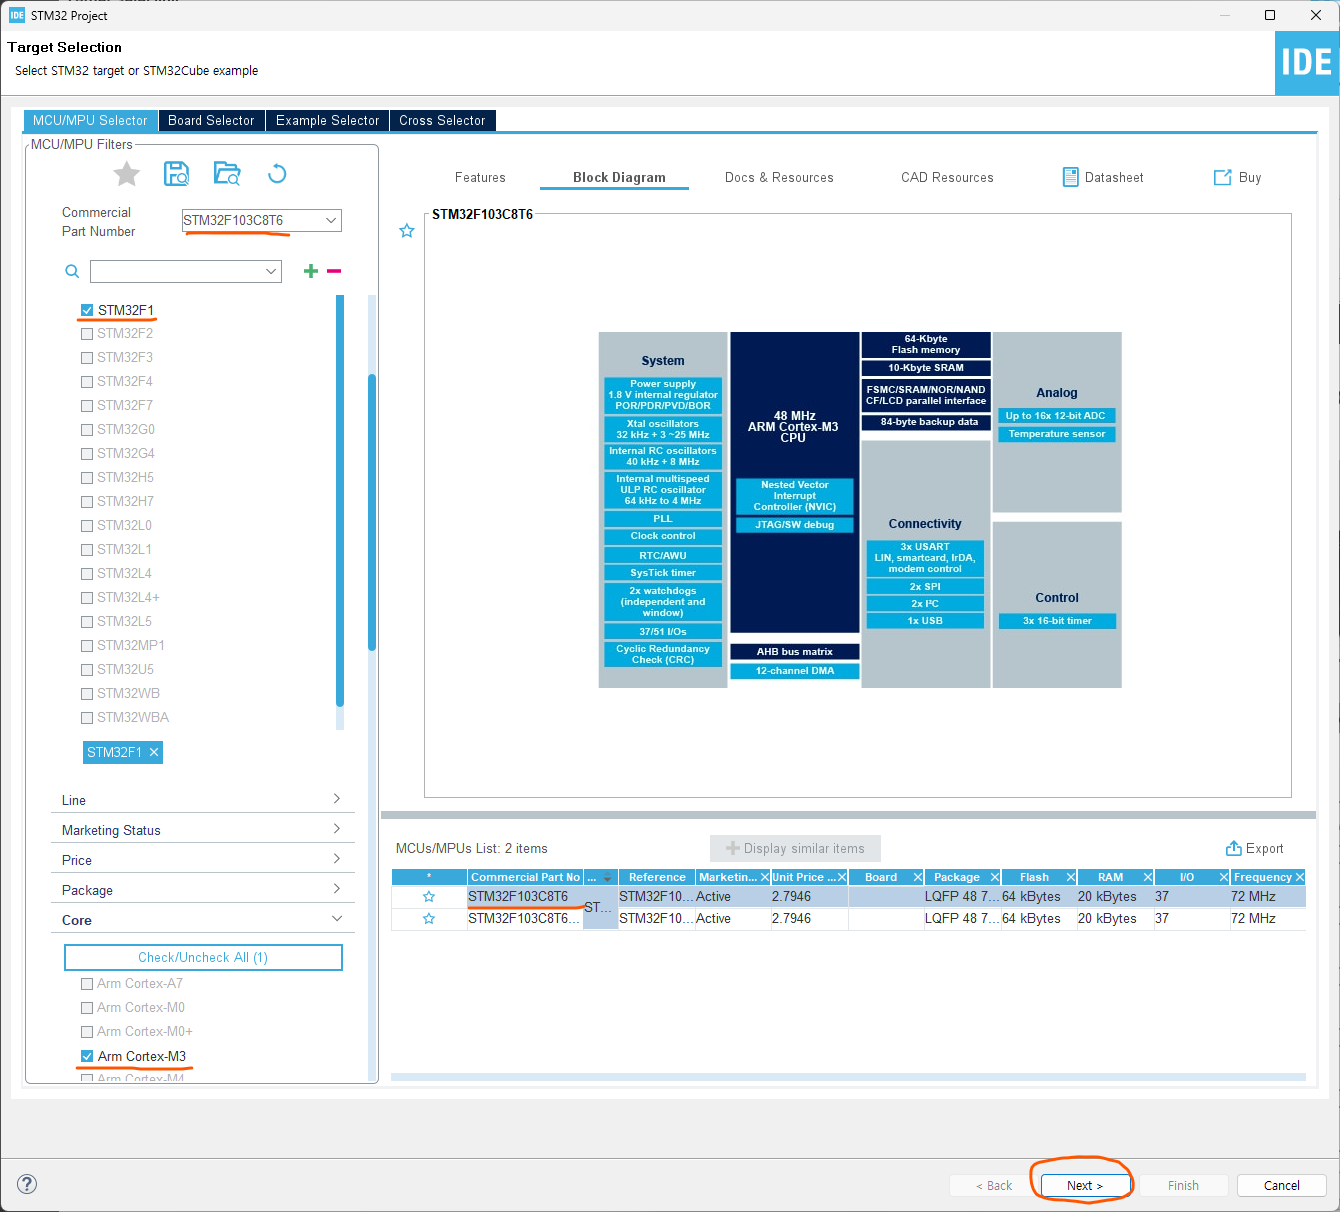The image size is (1340, 1212).
Task: Click the Datasheet document icon
Action: [1071, 177]
